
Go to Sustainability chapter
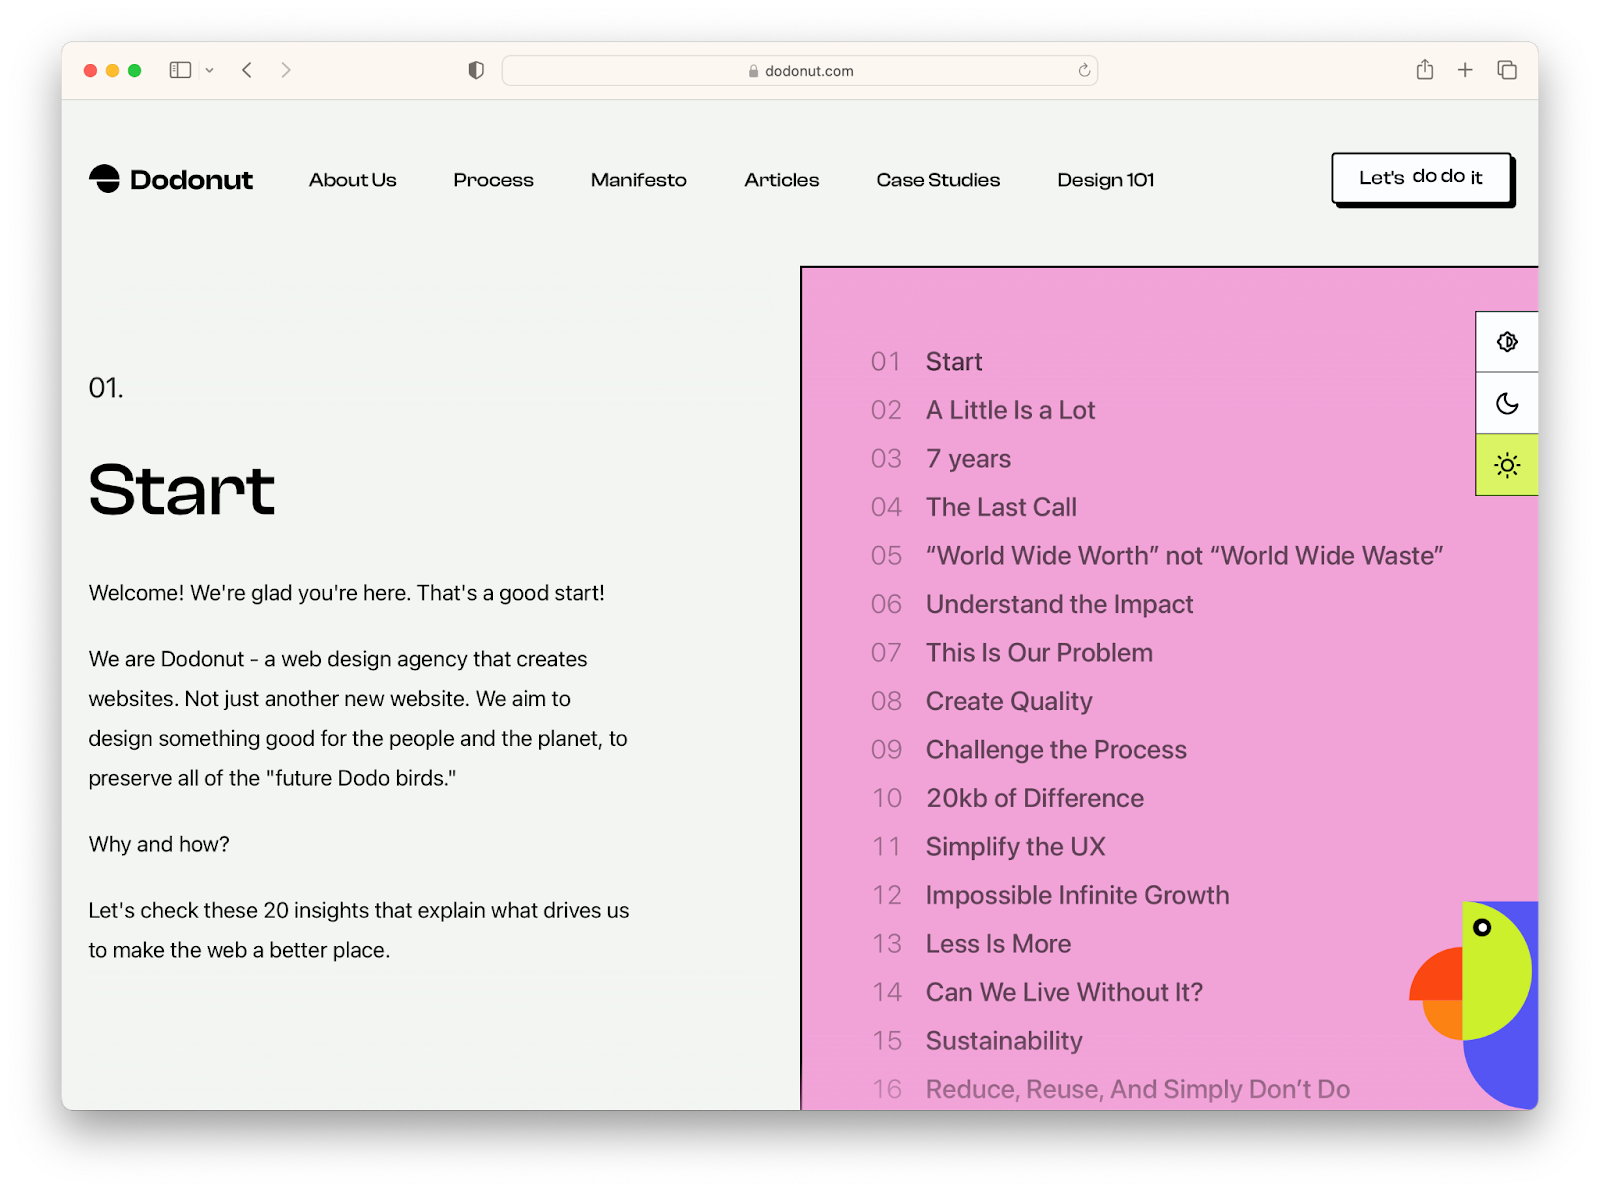(x=977, y=1041)
